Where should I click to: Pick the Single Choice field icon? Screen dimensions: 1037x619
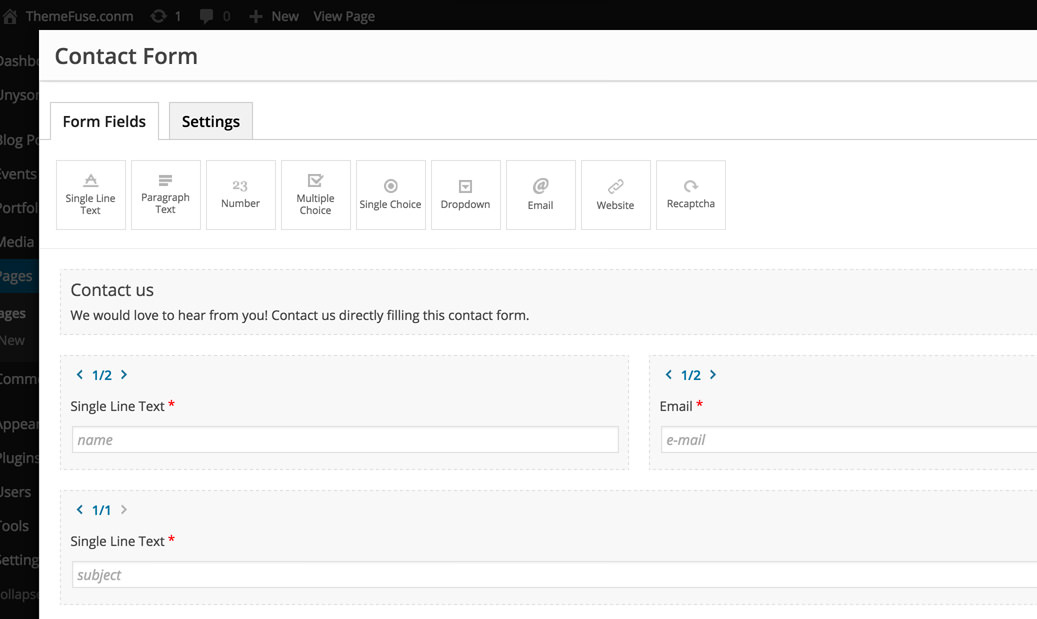391,195
